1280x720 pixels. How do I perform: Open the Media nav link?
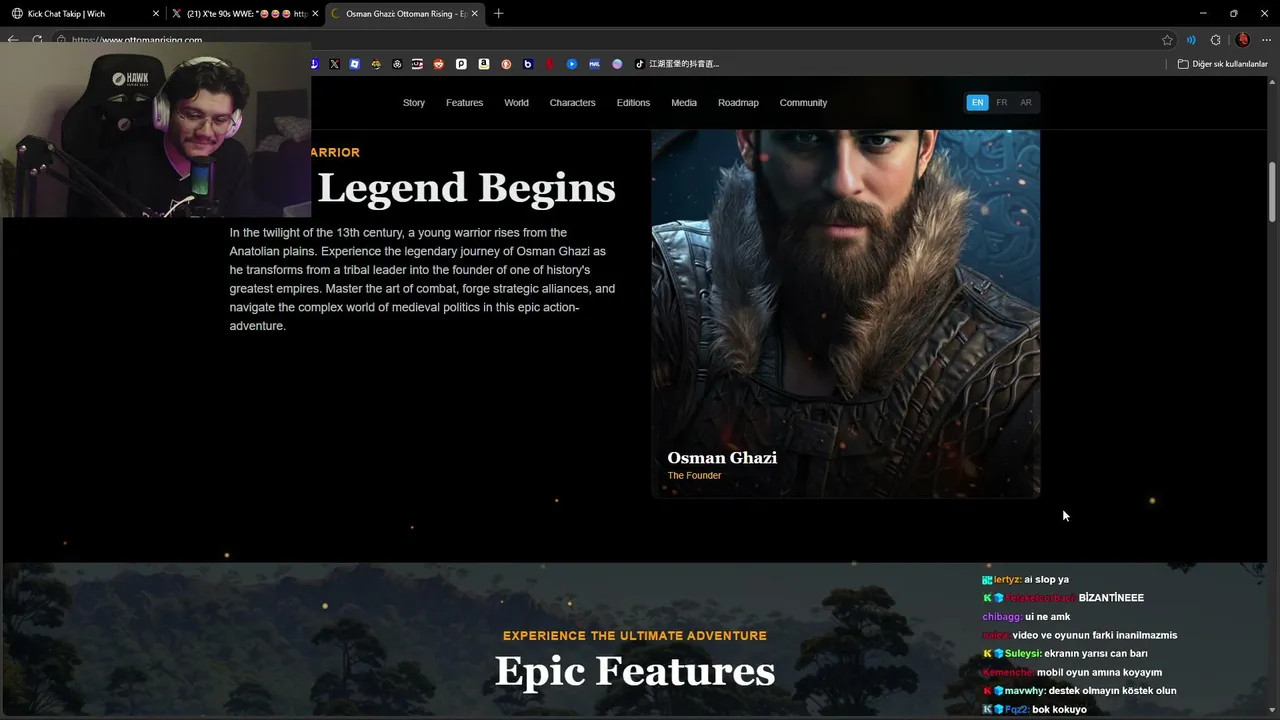tap(684, 103)
